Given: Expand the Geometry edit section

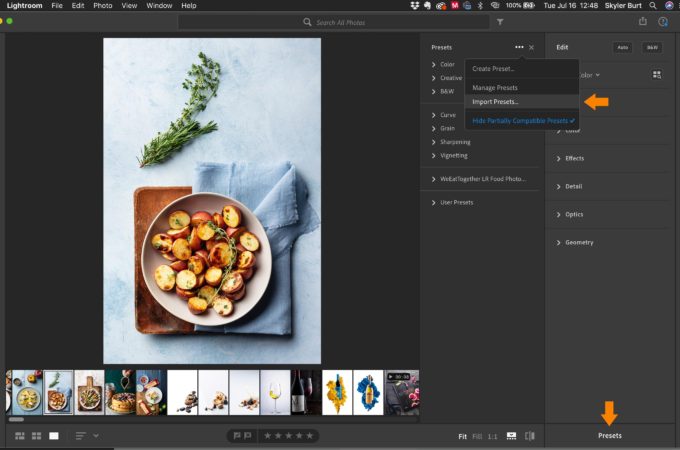Looking at the screenshot, I should point(575,243).
